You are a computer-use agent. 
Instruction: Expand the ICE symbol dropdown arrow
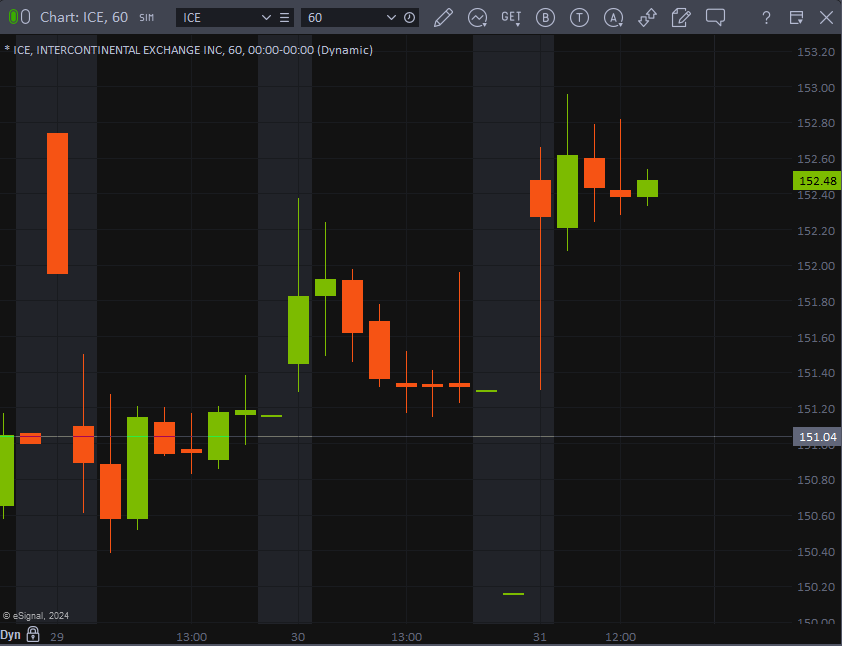[x=266, y=18]
